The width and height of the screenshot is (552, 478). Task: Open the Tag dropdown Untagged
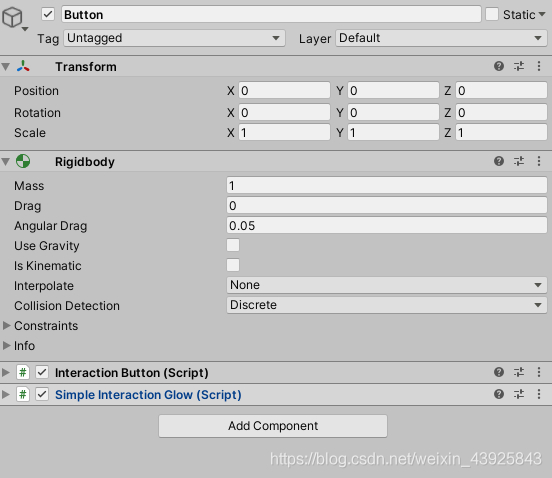174,38
